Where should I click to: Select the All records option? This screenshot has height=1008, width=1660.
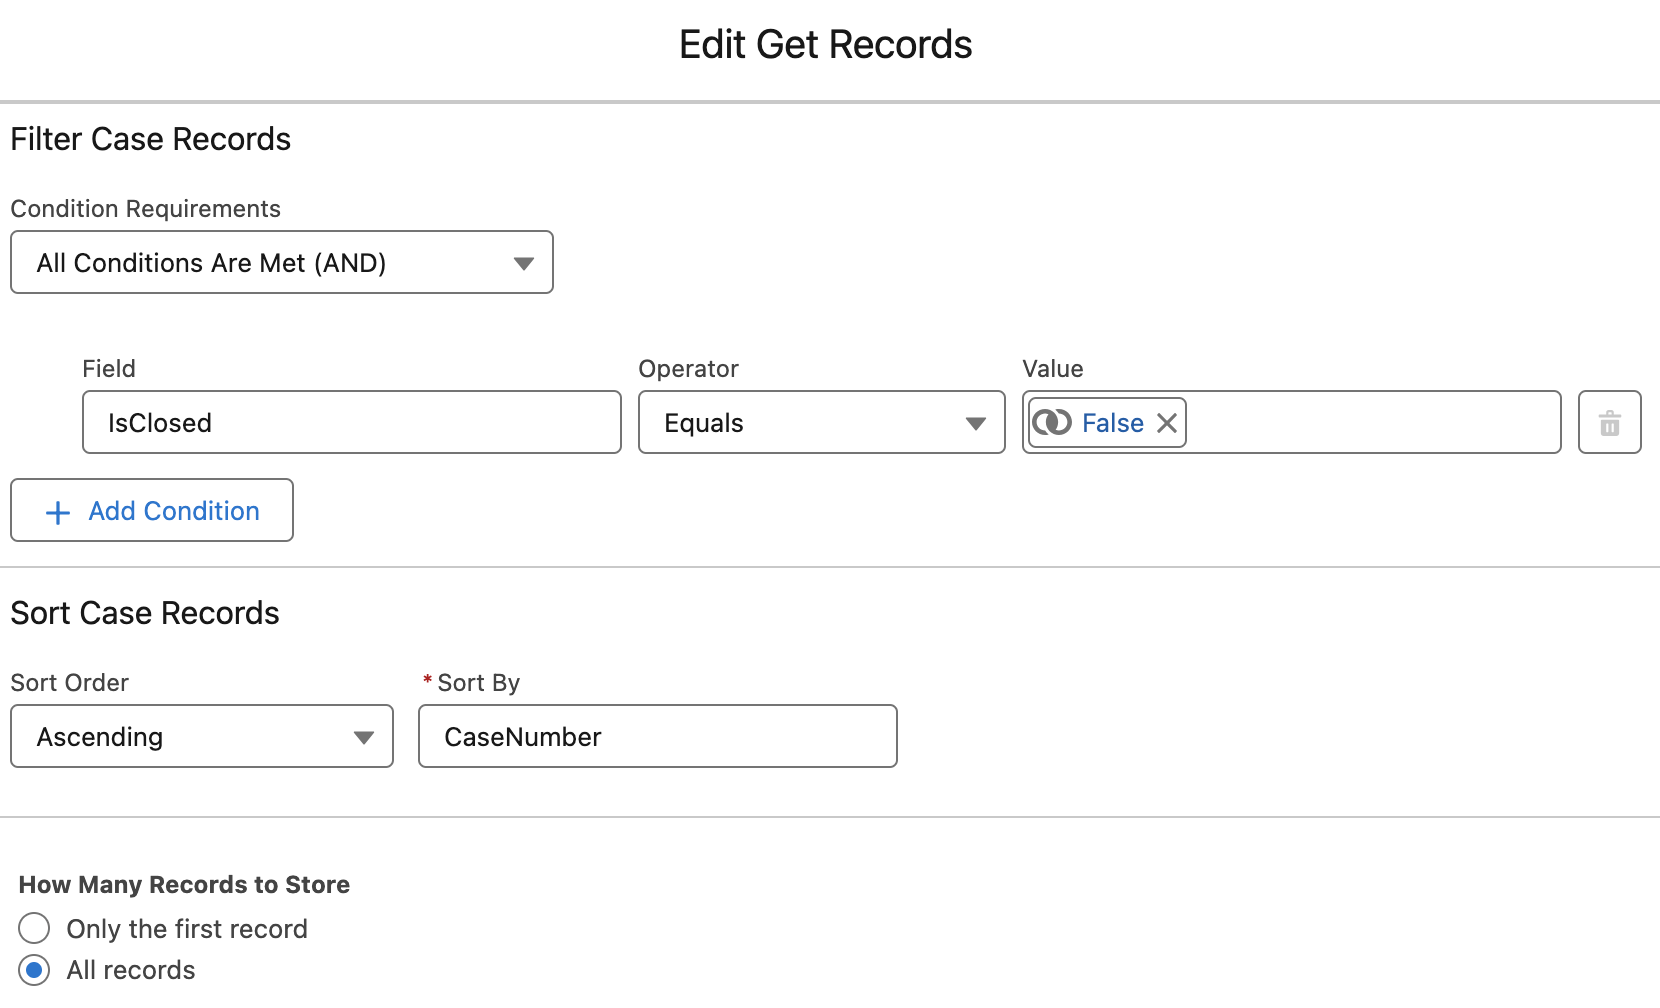34,969
